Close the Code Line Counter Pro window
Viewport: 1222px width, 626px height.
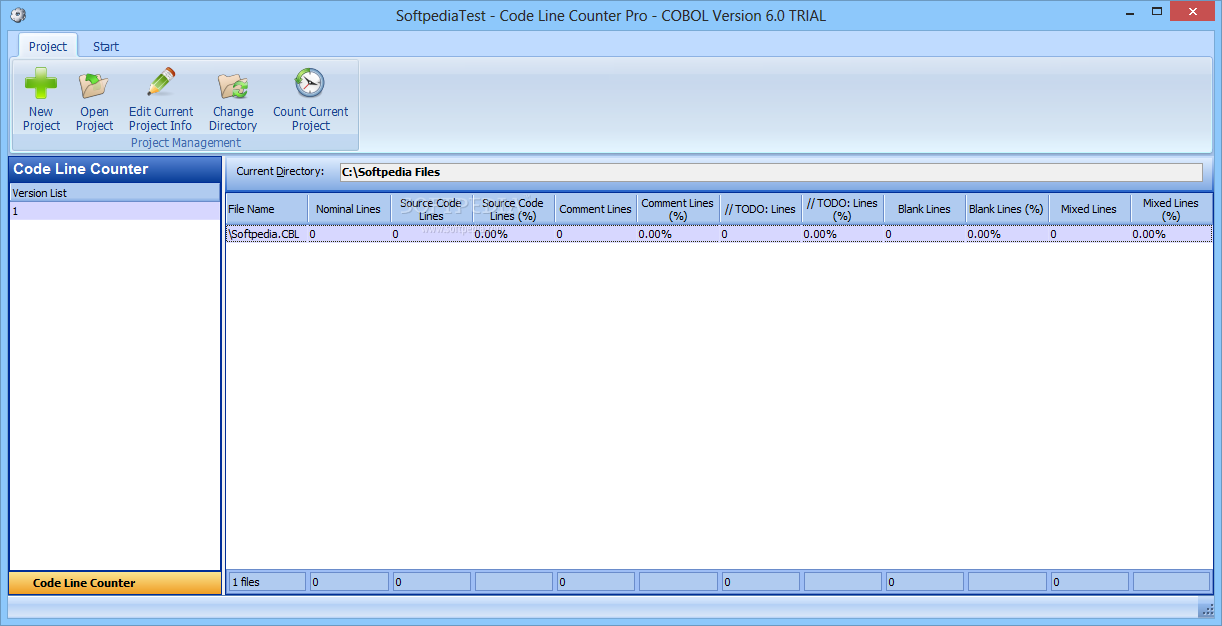coord(1193,11)
